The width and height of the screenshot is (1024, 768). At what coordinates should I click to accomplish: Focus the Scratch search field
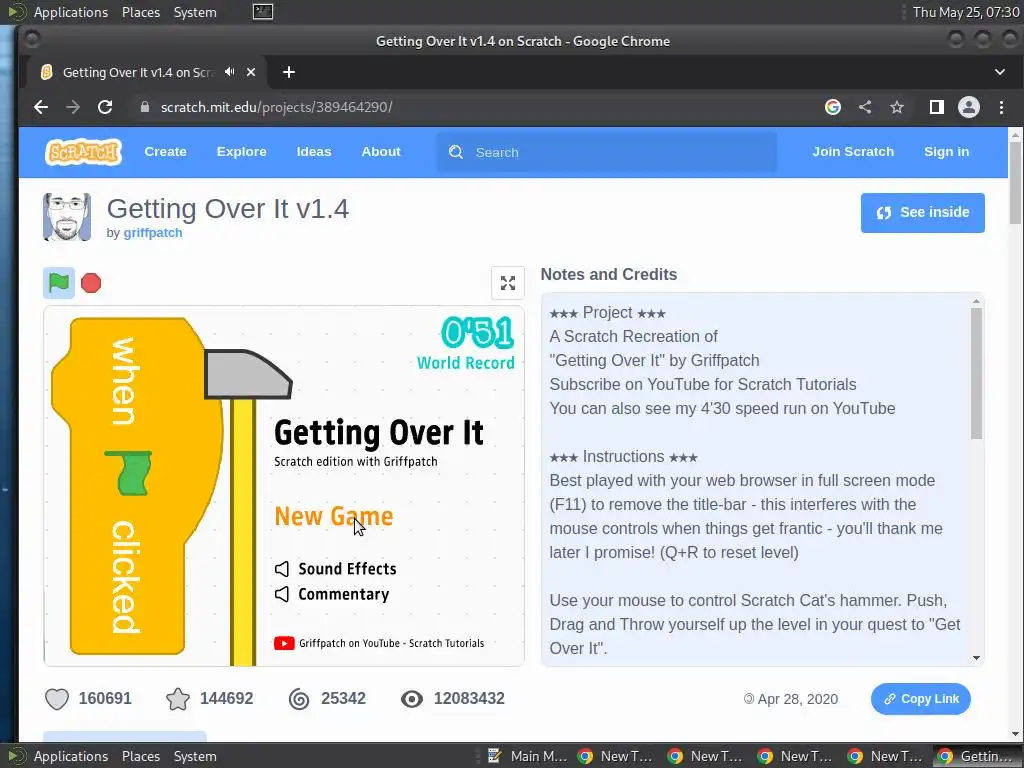(x=606, y=152)
